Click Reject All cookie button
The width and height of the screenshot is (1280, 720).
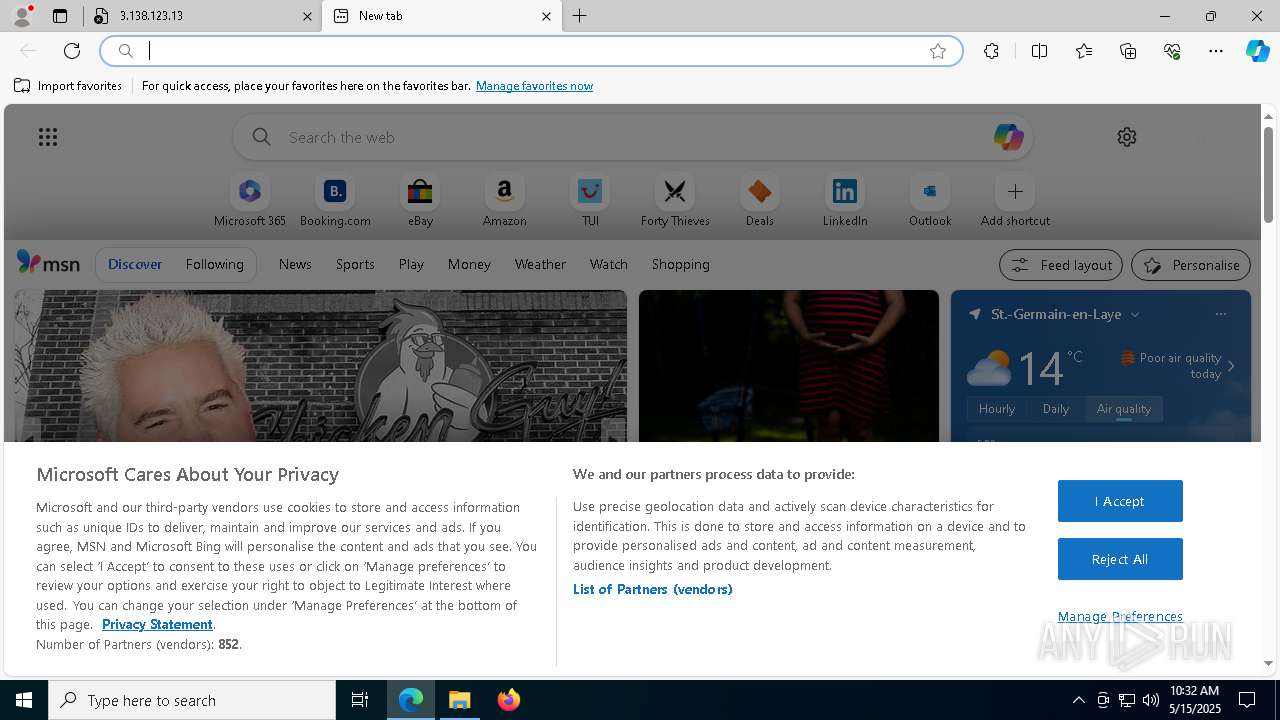1120,559
